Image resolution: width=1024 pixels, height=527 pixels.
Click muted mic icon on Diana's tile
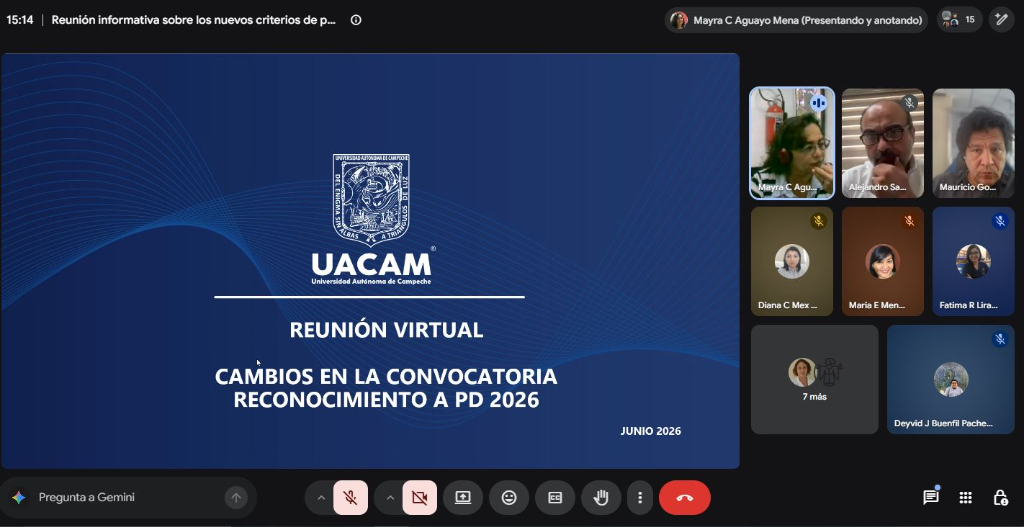click(x=818, y=221)
